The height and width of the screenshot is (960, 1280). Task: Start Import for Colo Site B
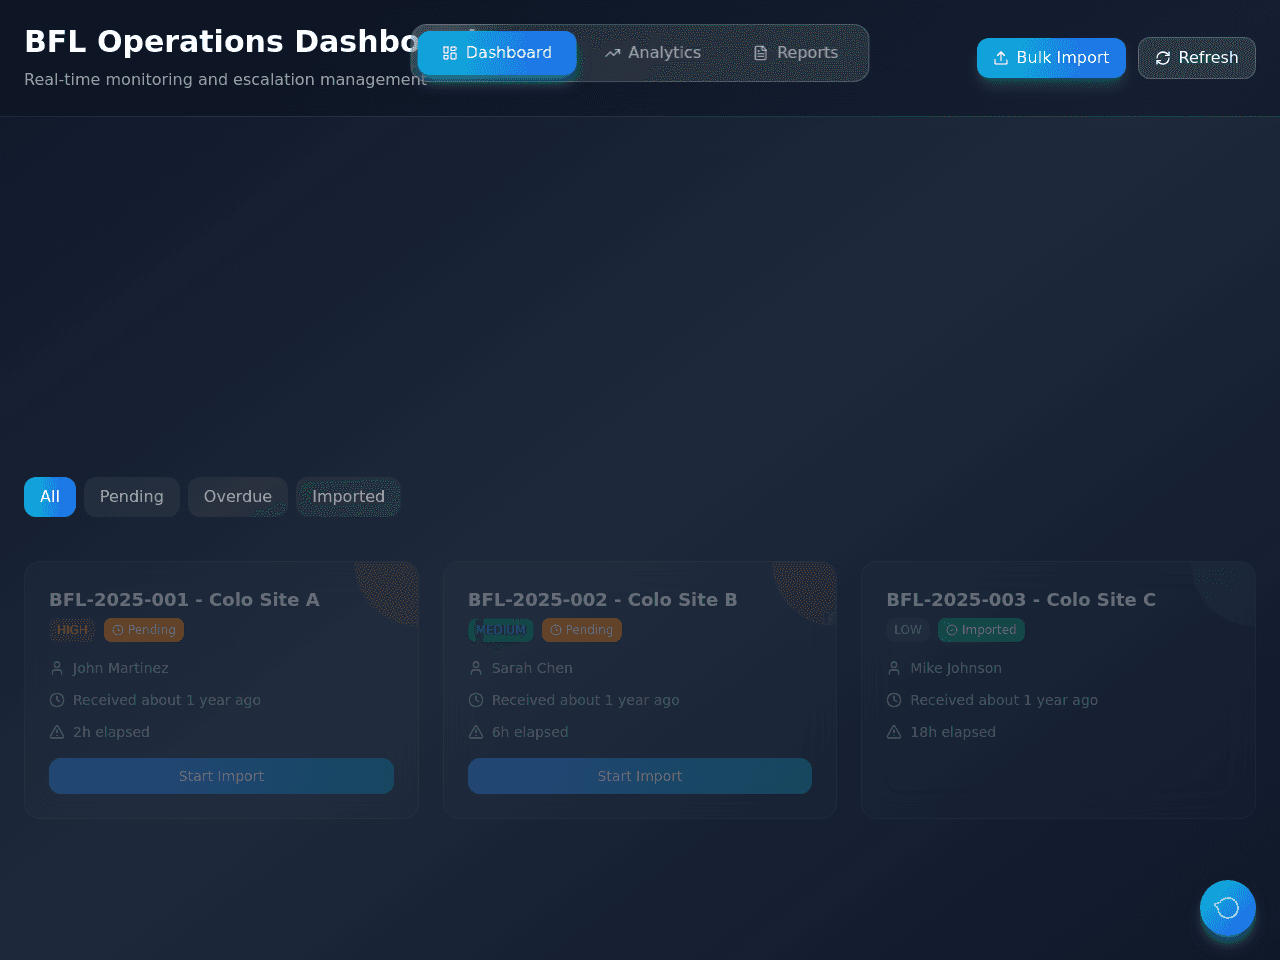point(640,776)
